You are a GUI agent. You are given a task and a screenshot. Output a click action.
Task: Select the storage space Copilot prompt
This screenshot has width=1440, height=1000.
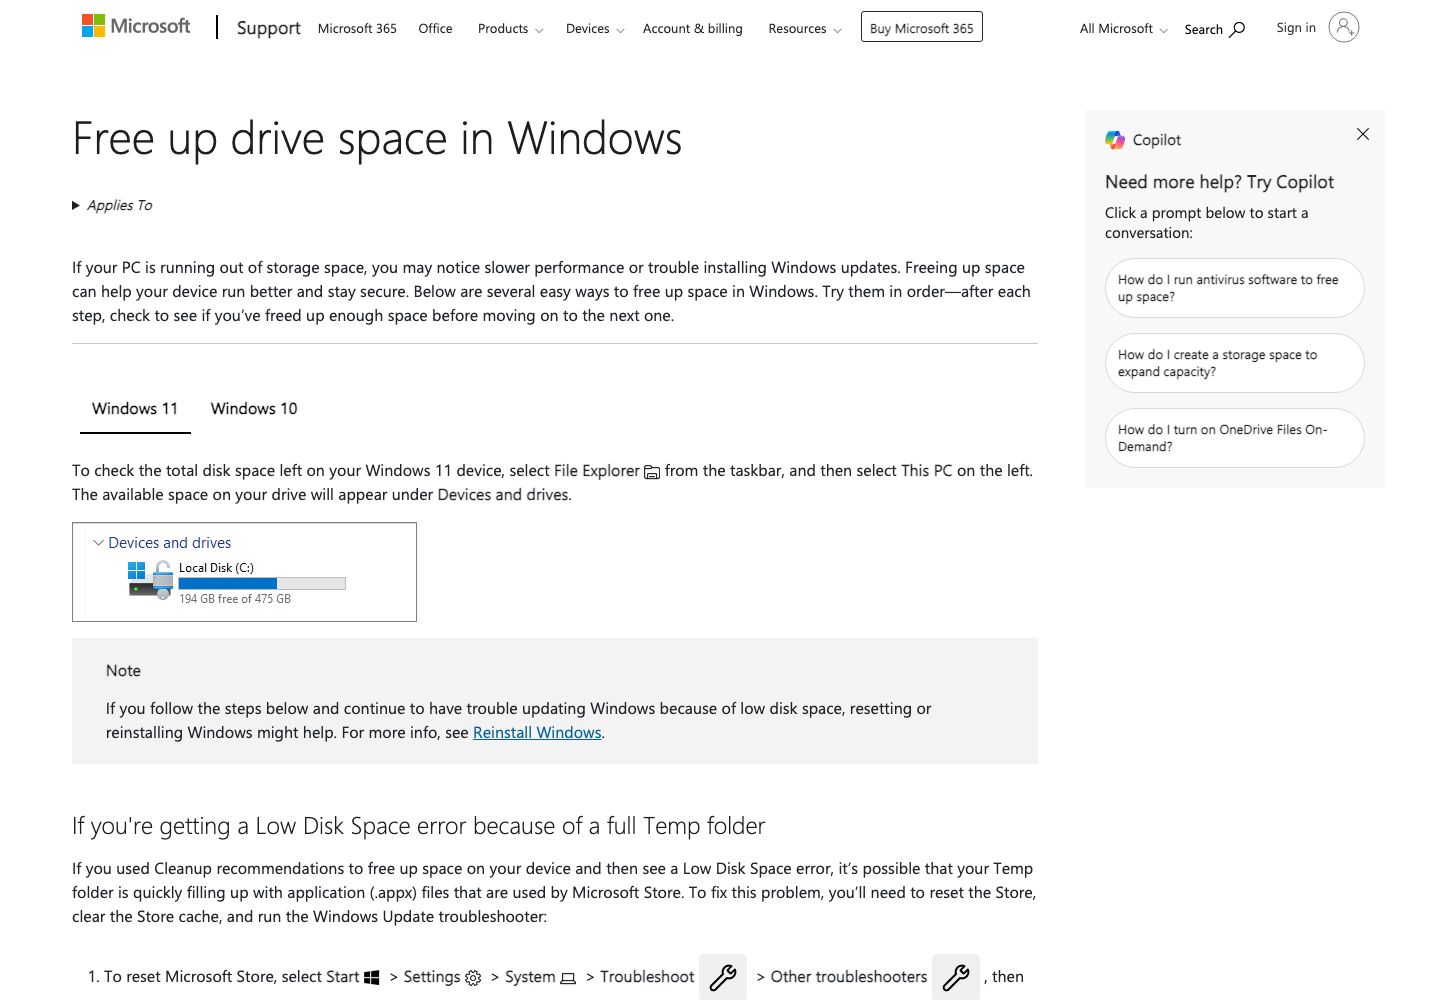point(1235,363)
